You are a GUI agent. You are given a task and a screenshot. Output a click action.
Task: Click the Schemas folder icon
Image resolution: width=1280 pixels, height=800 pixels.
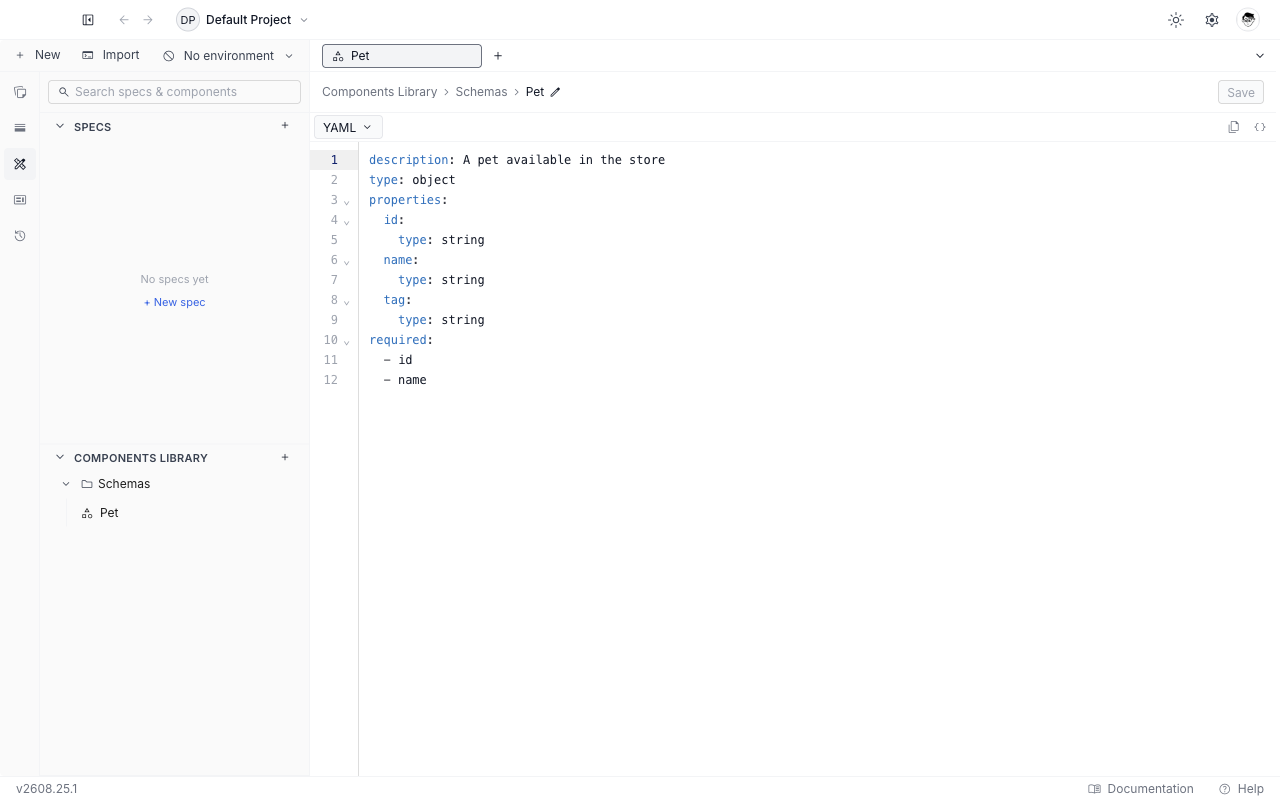(87, 484)
